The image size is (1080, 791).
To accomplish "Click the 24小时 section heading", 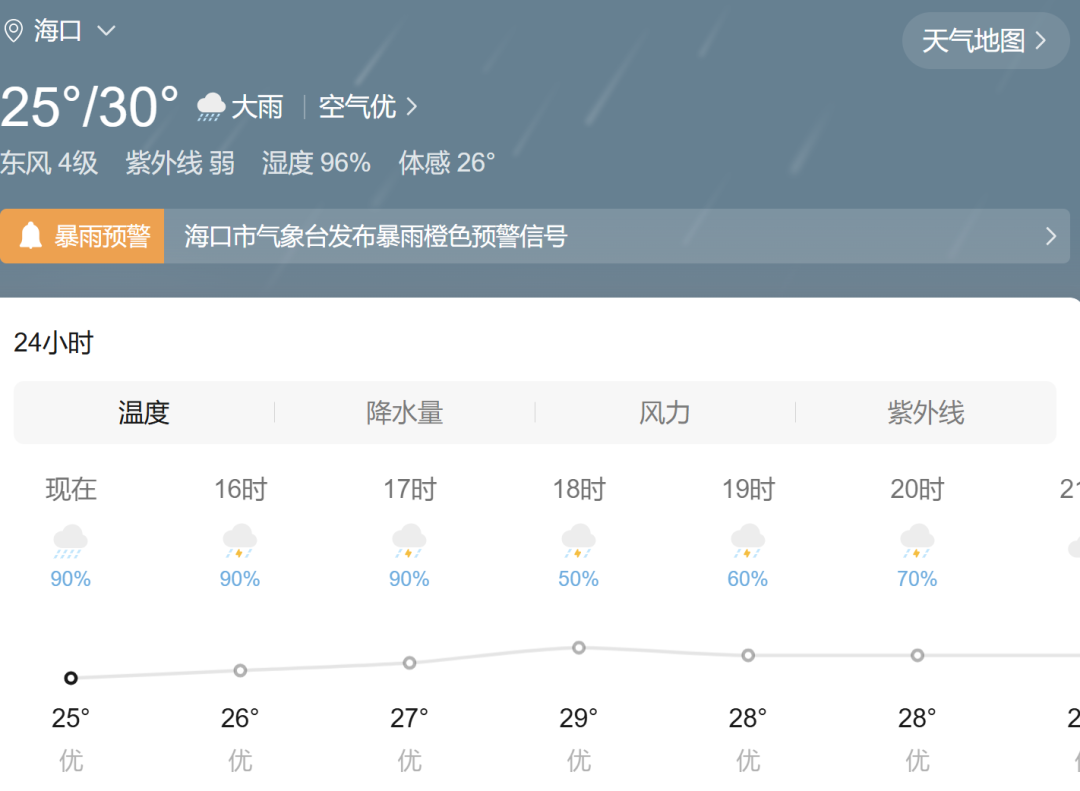I will (x=54, y=342).
